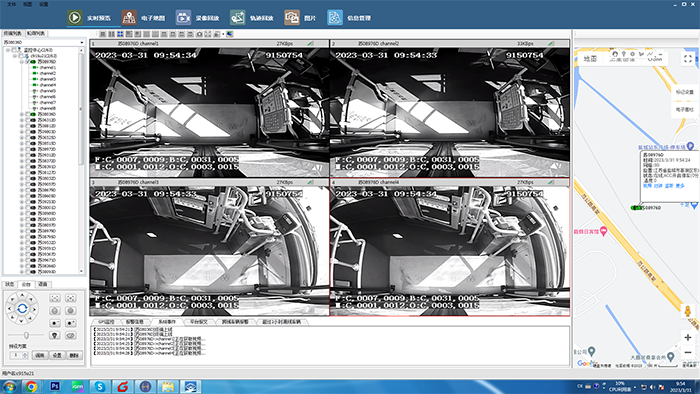Screen dimensions: 700x394
Task: Click the 视频 link in vehicle popup
Action: (647, 186)
